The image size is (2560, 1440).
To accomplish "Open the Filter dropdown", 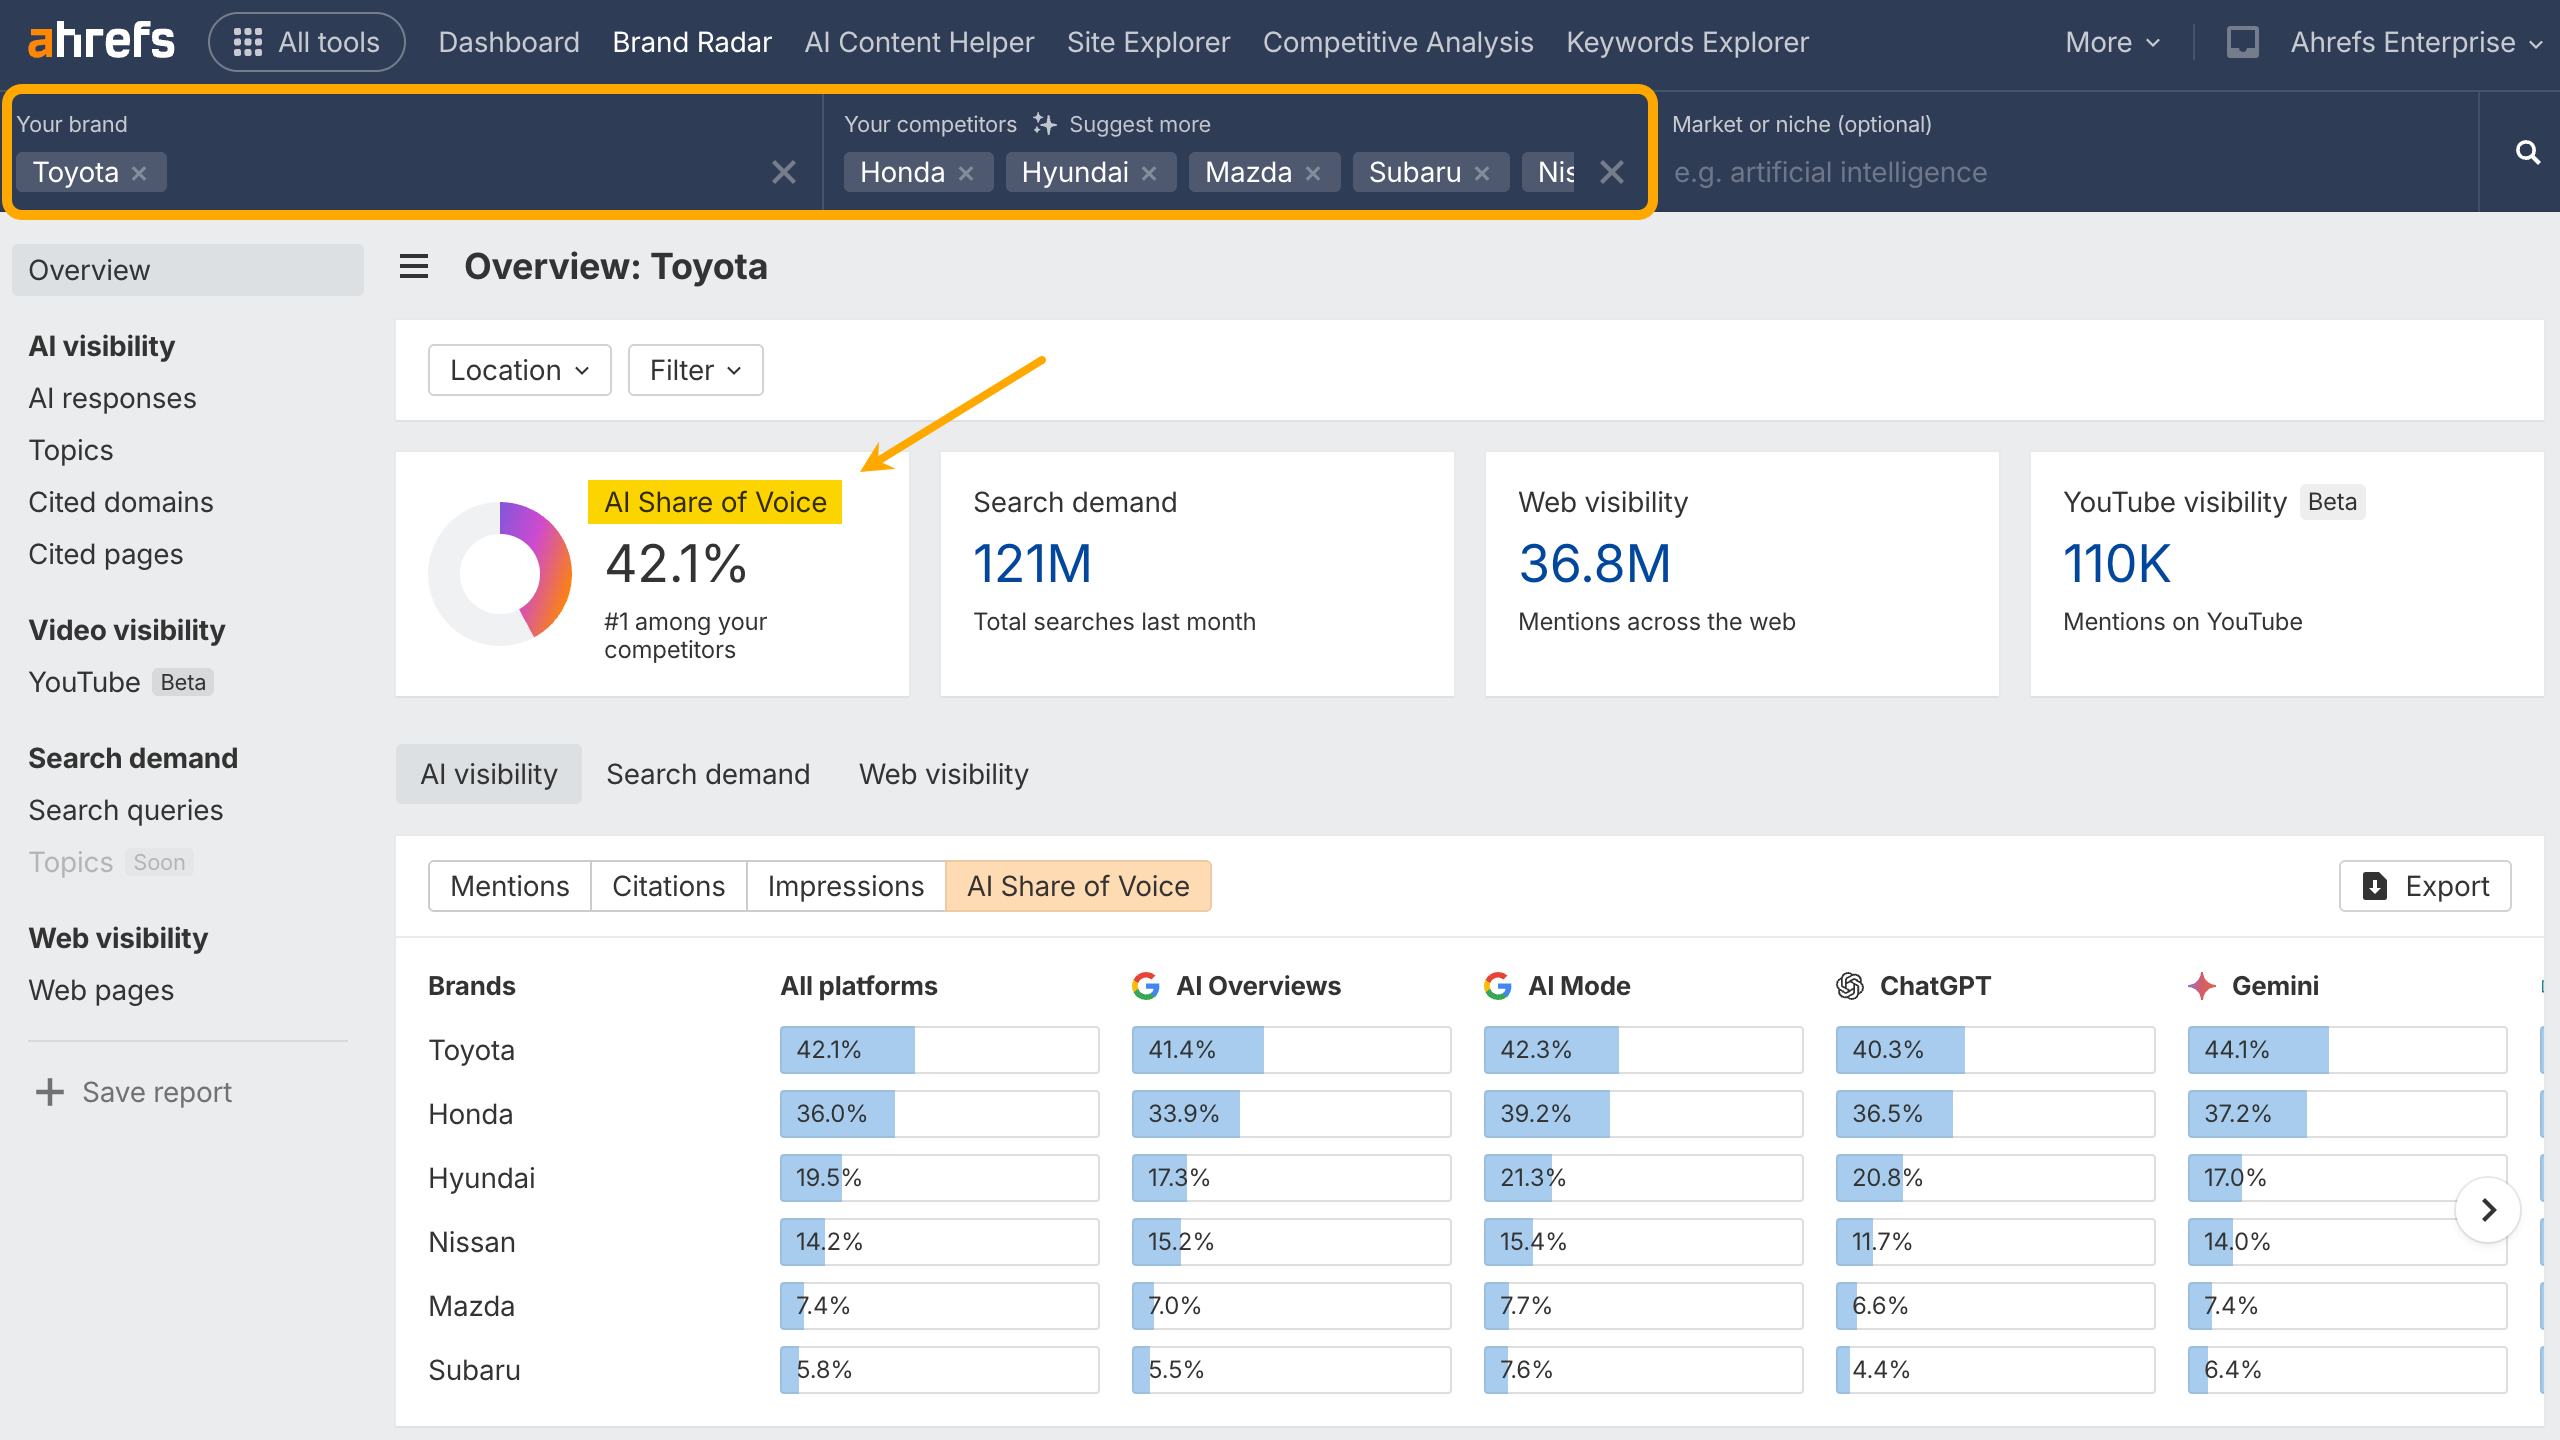I will pos(695,370).
